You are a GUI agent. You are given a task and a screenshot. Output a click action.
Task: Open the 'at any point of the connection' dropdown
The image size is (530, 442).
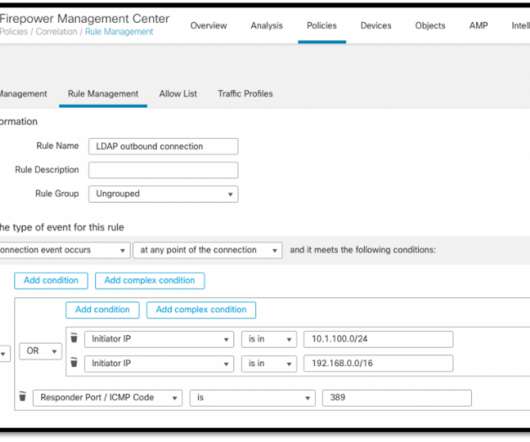(x=208, y=250)
